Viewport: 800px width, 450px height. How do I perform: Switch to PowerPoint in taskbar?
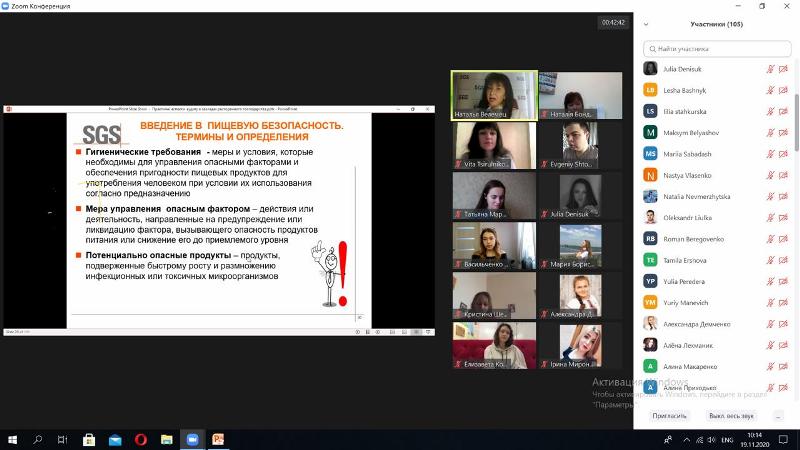(218, 439)
